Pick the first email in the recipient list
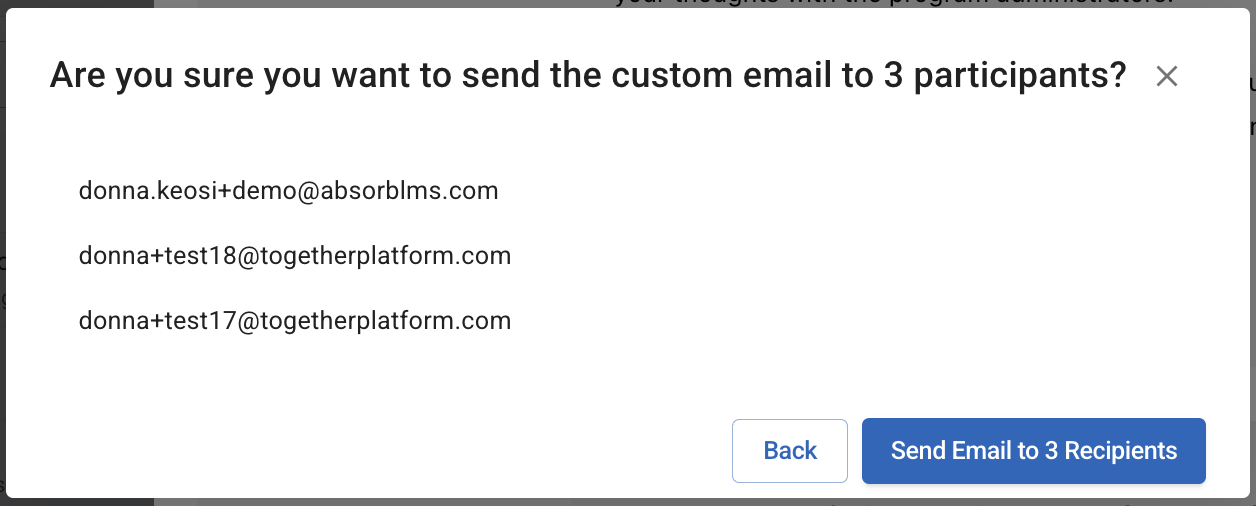 288,190
